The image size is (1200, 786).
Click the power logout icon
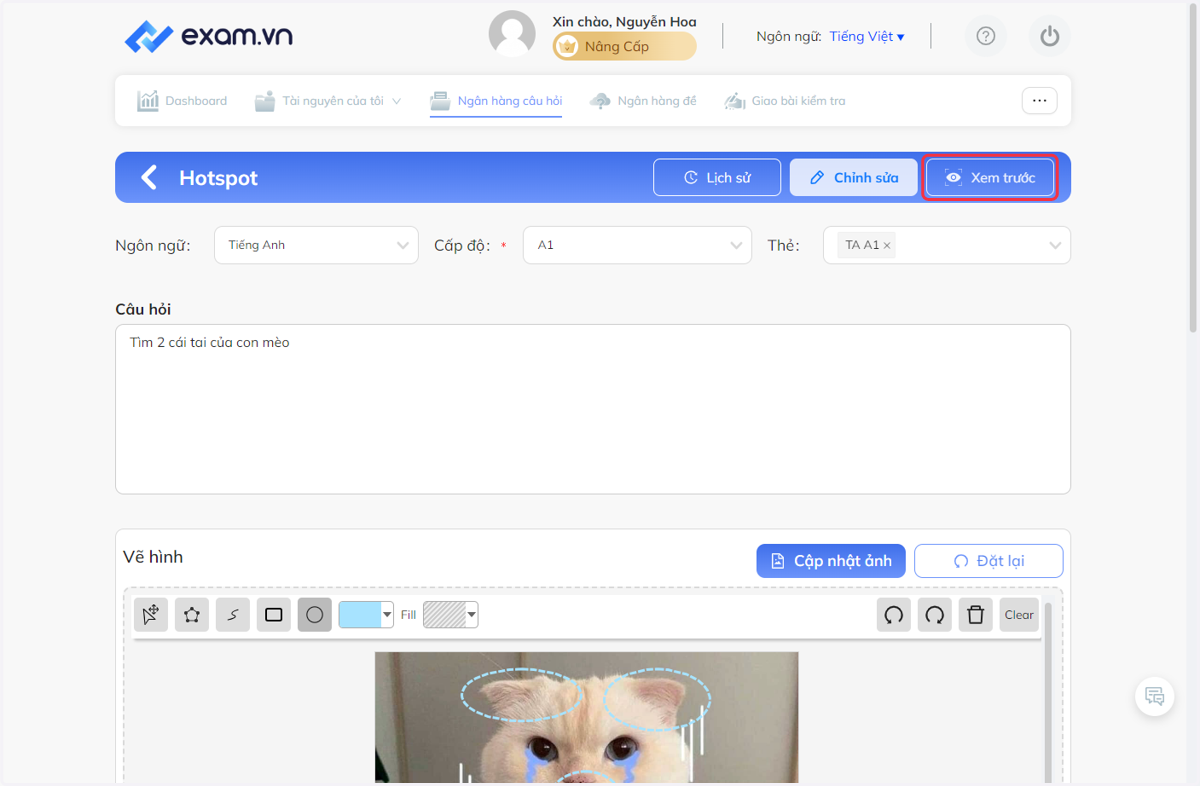(1049, 37)
